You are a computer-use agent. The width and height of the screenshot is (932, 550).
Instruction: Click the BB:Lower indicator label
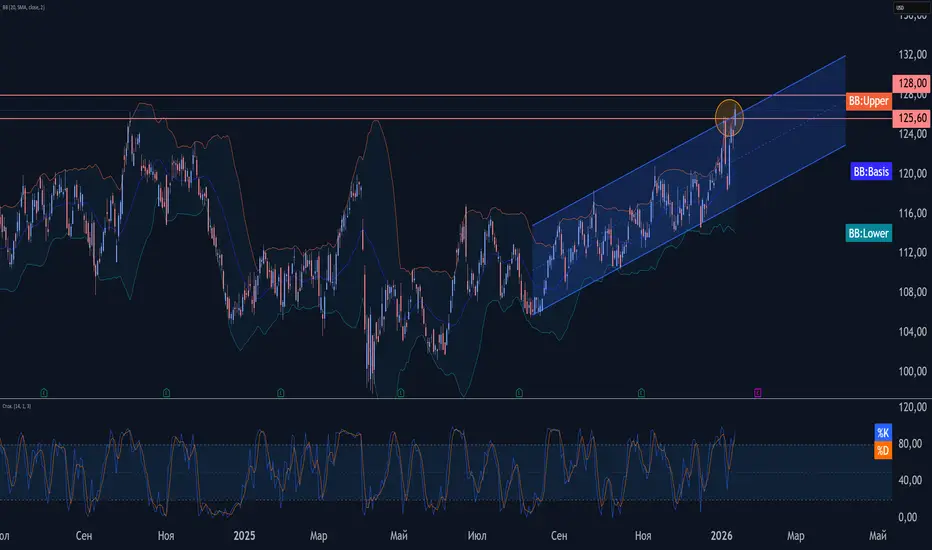(868, 233)
